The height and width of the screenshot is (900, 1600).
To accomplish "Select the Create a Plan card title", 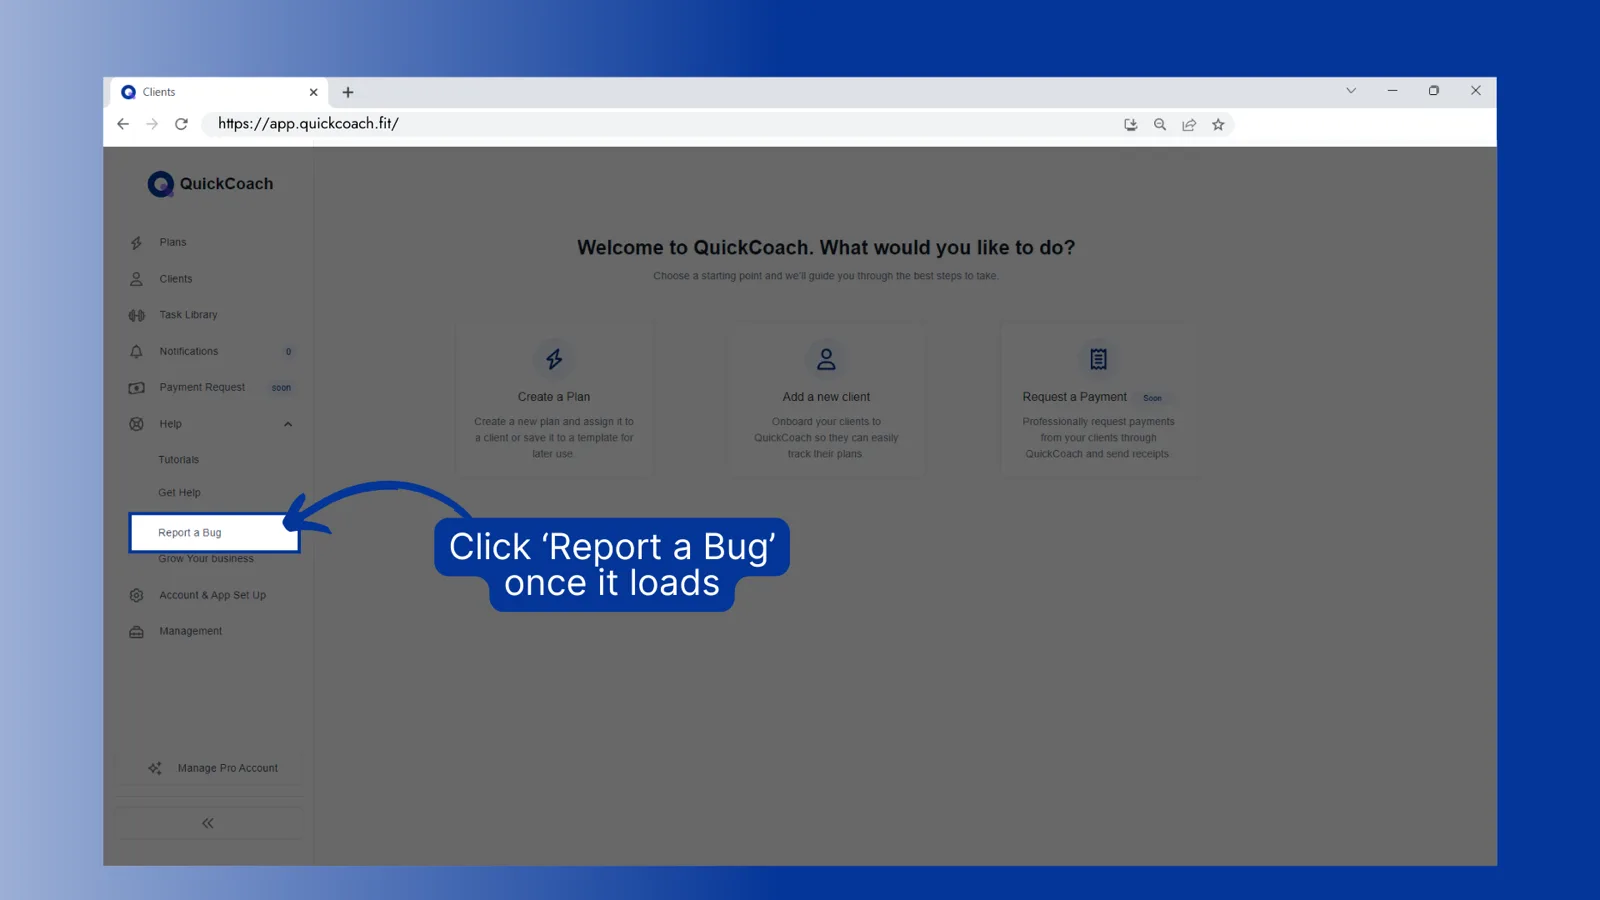I will tap(554, 397).
